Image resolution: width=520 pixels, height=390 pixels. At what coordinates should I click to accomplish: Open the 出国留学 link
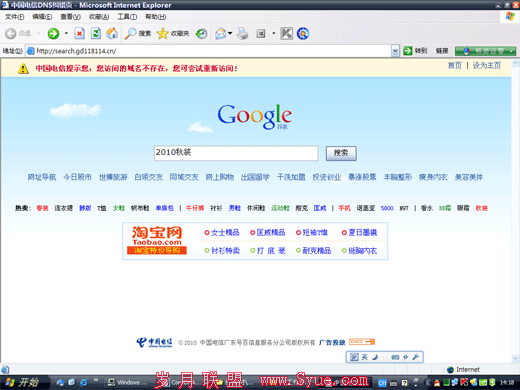point(255,177)
